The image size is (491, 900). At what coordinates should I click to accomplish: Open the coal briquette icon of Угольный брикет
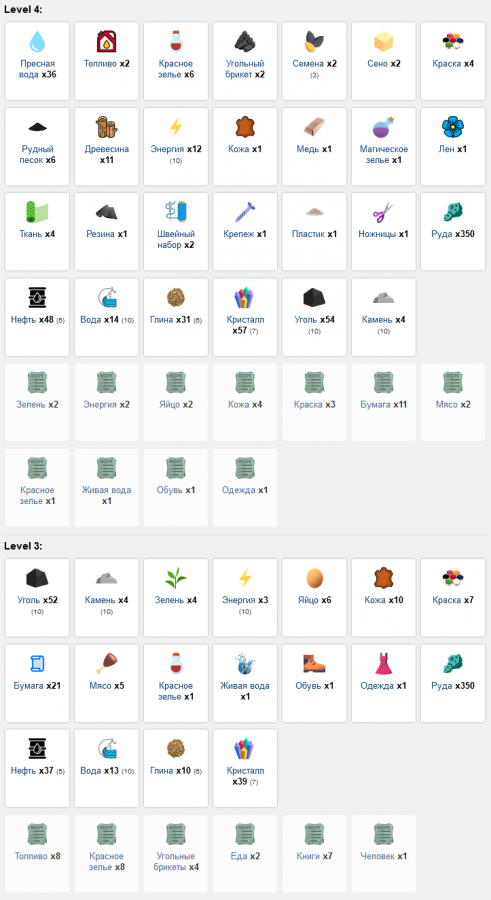click(x=245, y=42)
